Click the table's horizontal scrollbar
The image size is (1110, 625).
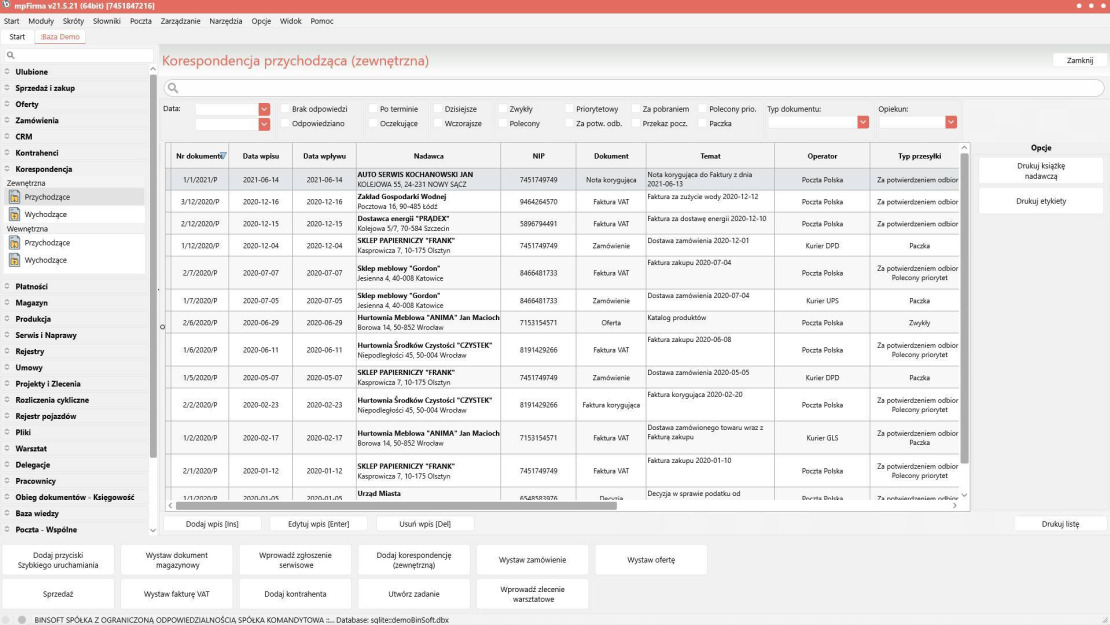coord(400,506)
